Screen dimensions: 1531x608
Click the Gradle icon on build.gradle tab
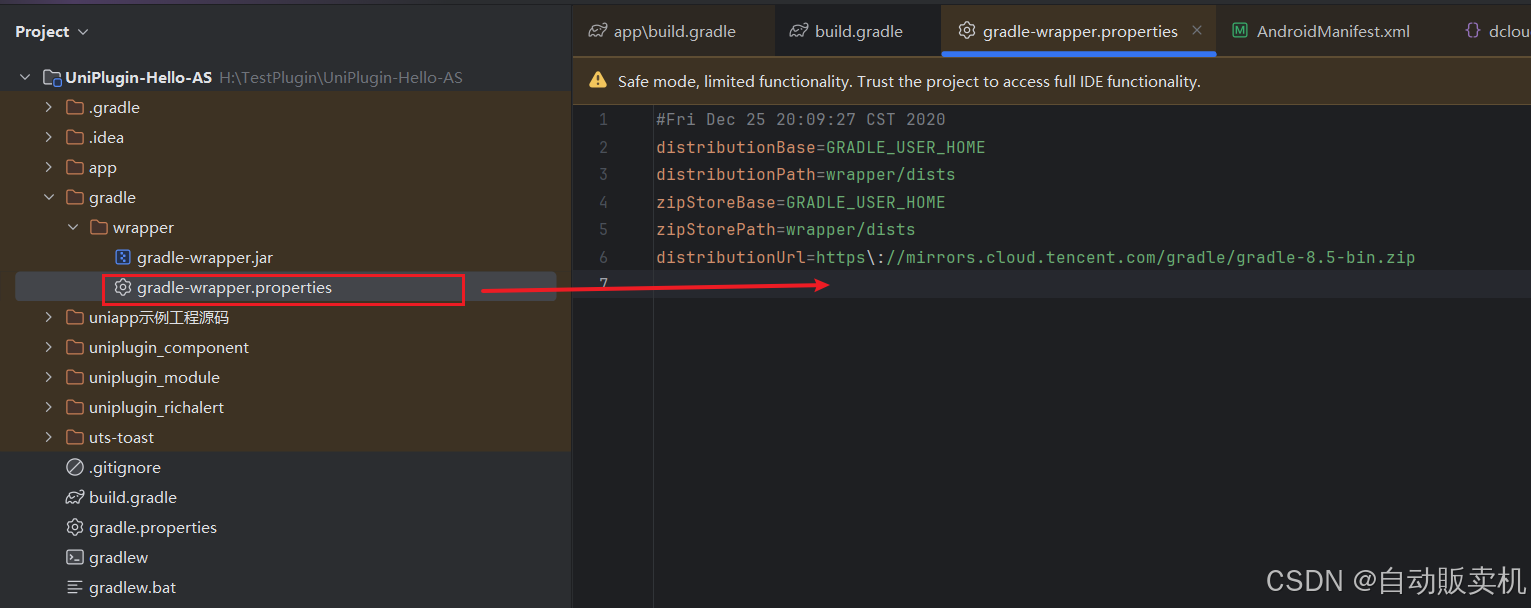click(x=798, y=31)
